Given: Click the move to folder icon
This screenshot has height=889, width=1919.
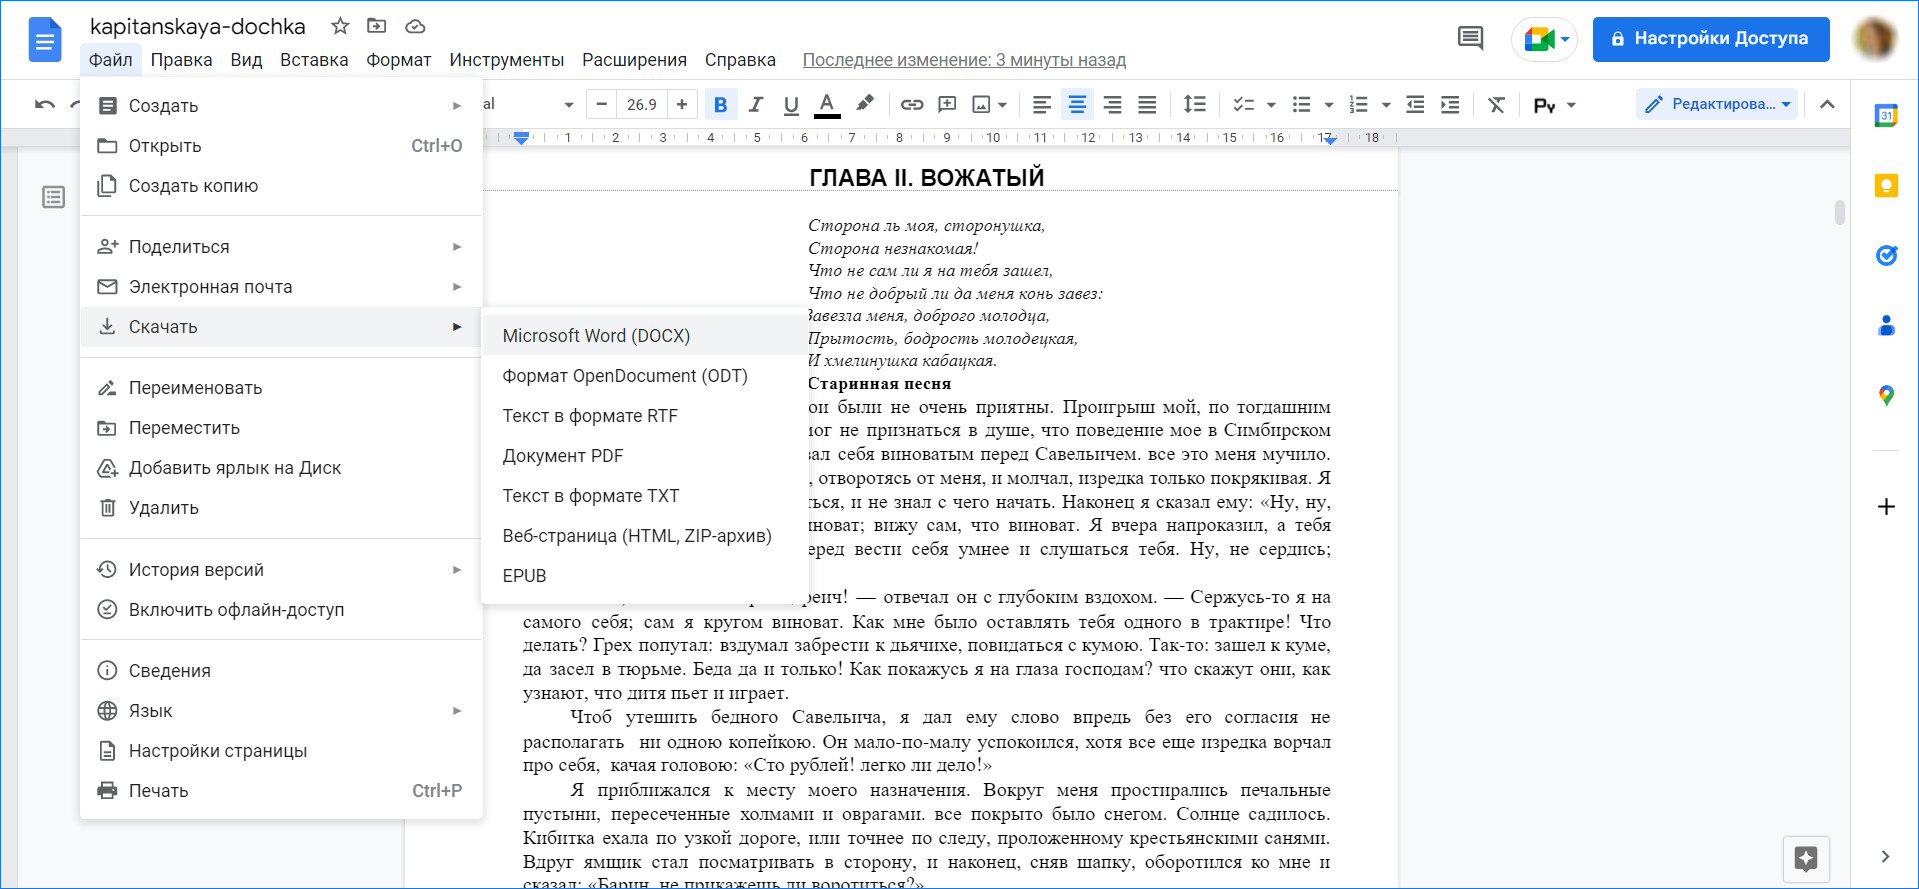Looking at the screenshot, I should coord(377,26).
